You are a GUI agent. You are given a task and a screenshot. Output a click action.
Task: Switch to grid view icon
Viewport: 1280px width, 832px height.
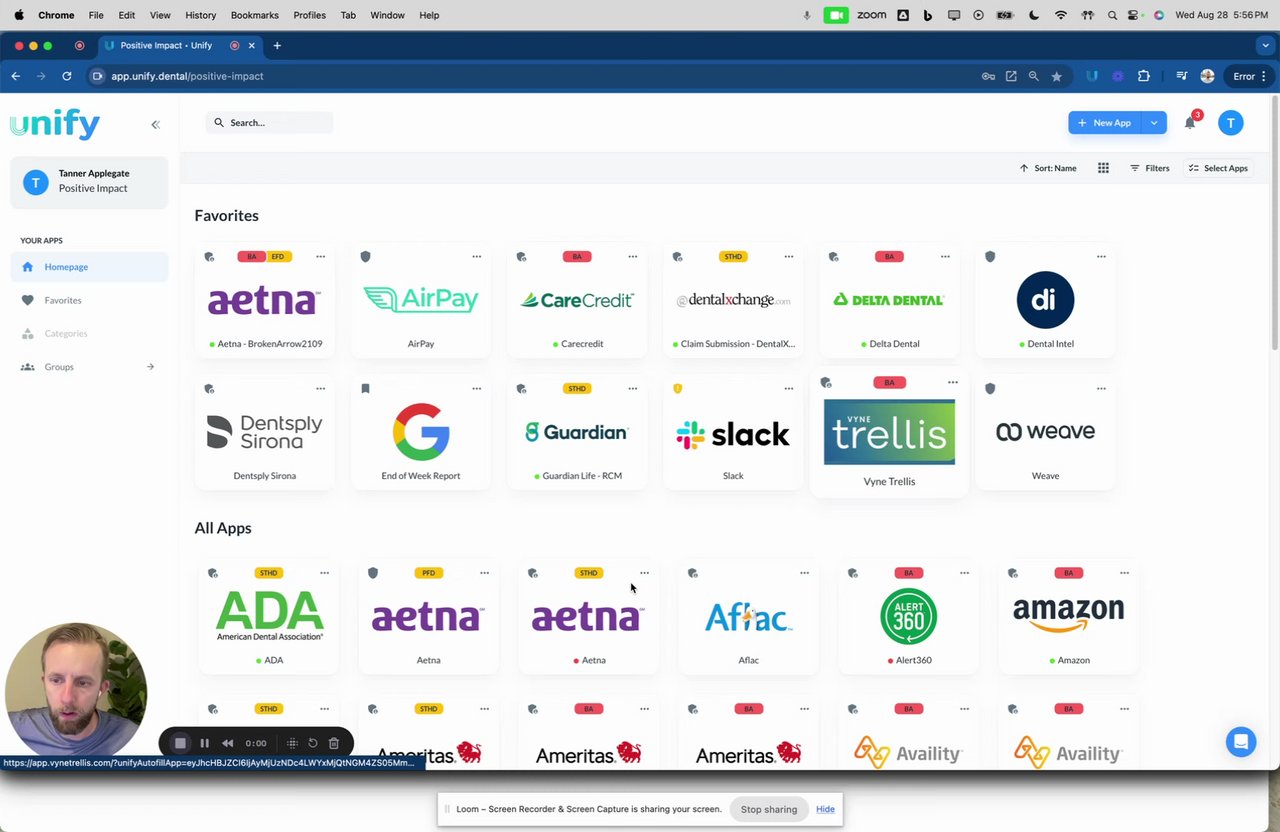pyautogui.click(x=1103, y=168)
